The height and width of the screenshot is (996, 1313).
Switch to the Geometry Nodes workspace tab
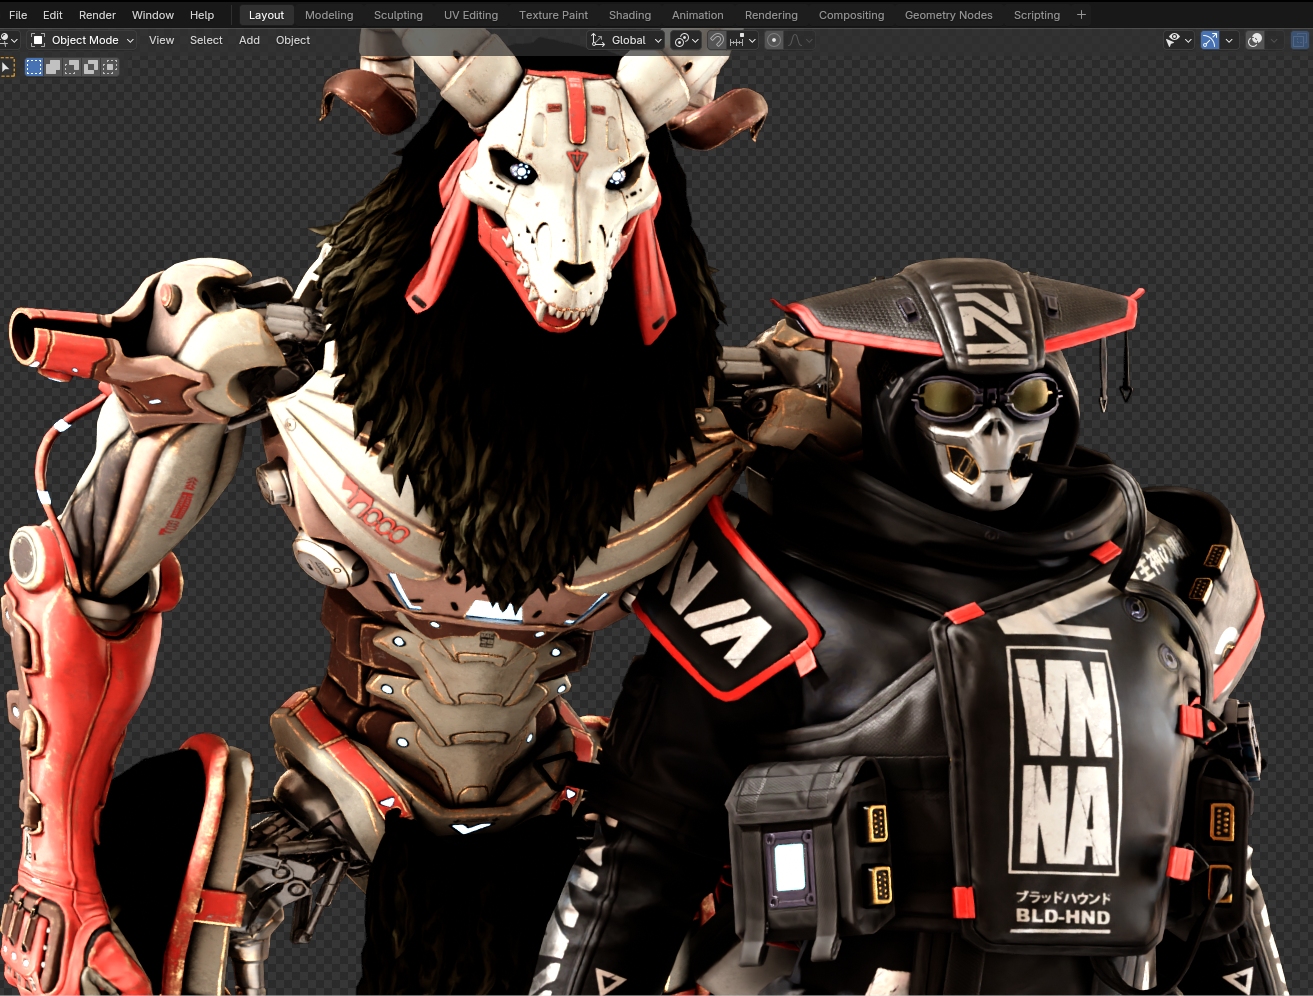coord(948,15)
